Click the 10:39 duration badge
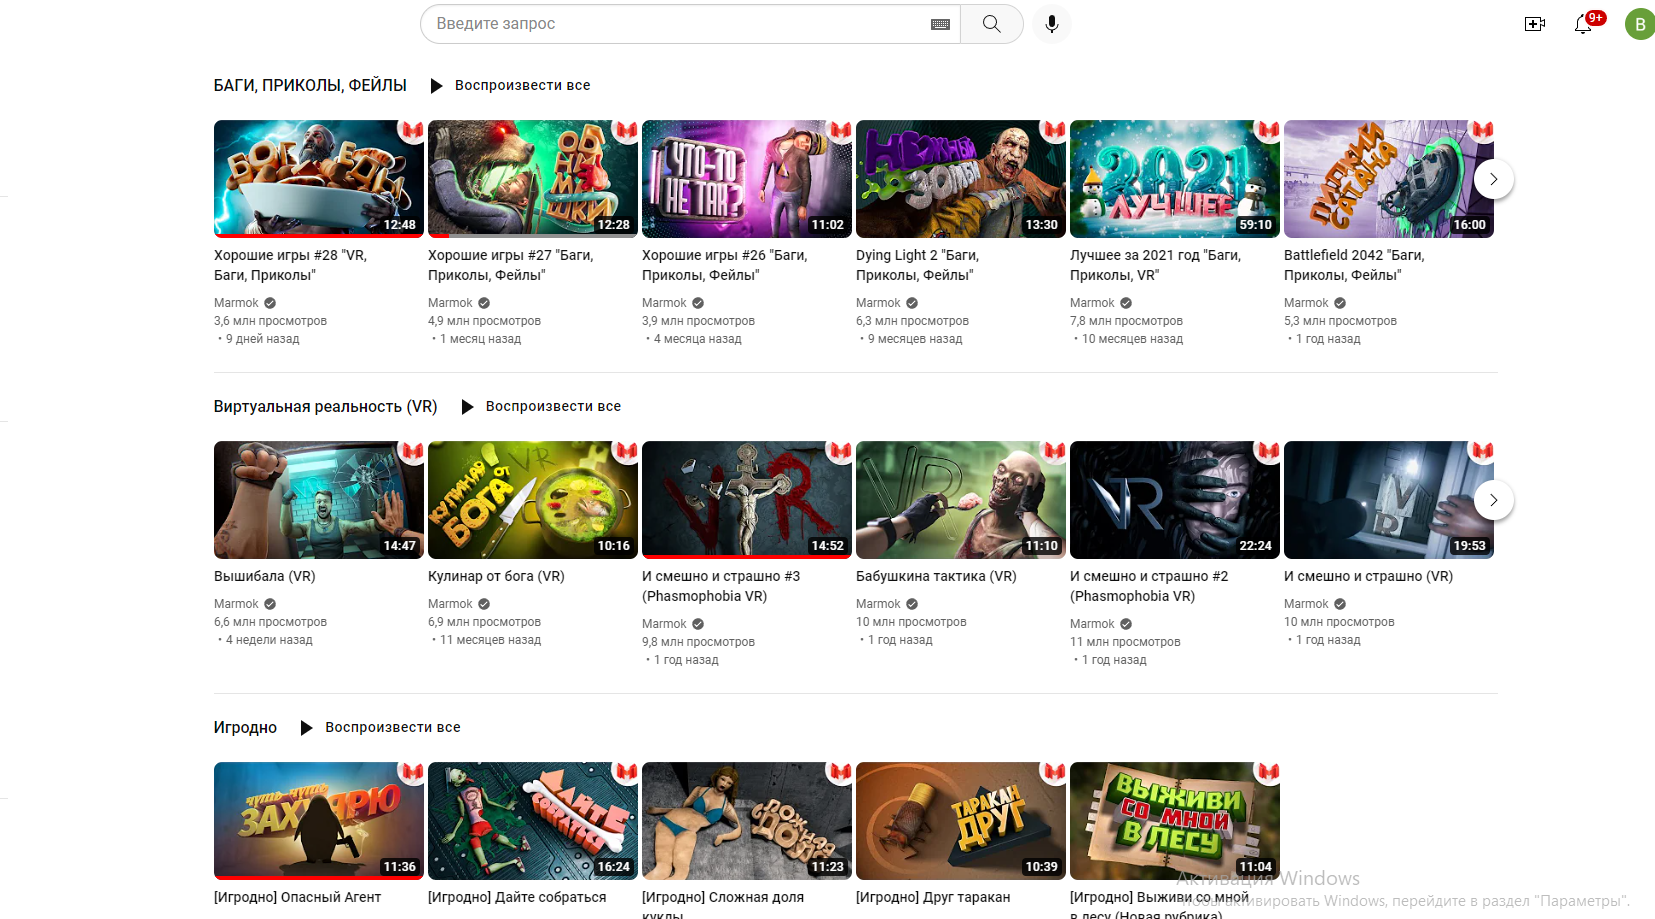Image resolution: width=1655 pixels, height=919 pixels. (1042, 867)
